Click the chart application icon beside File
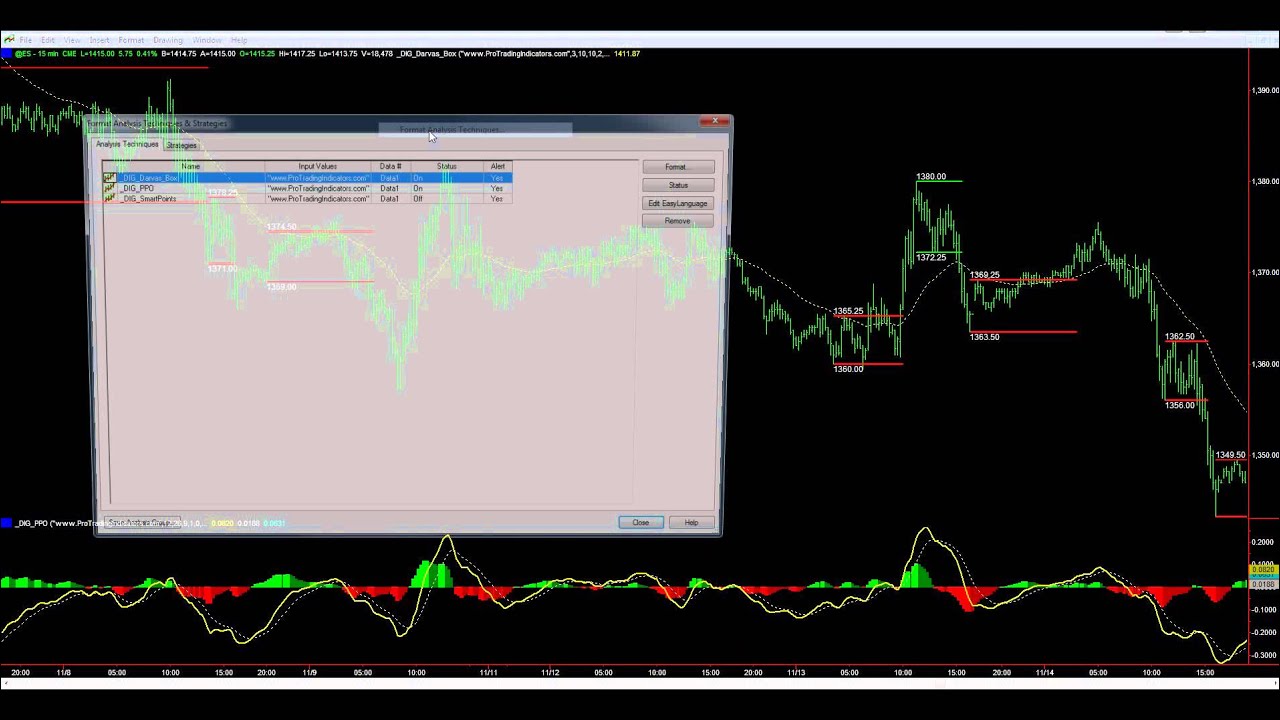The height and width of the screenshot is (720, 1280). pyautogui.click(x=8, y=40)
